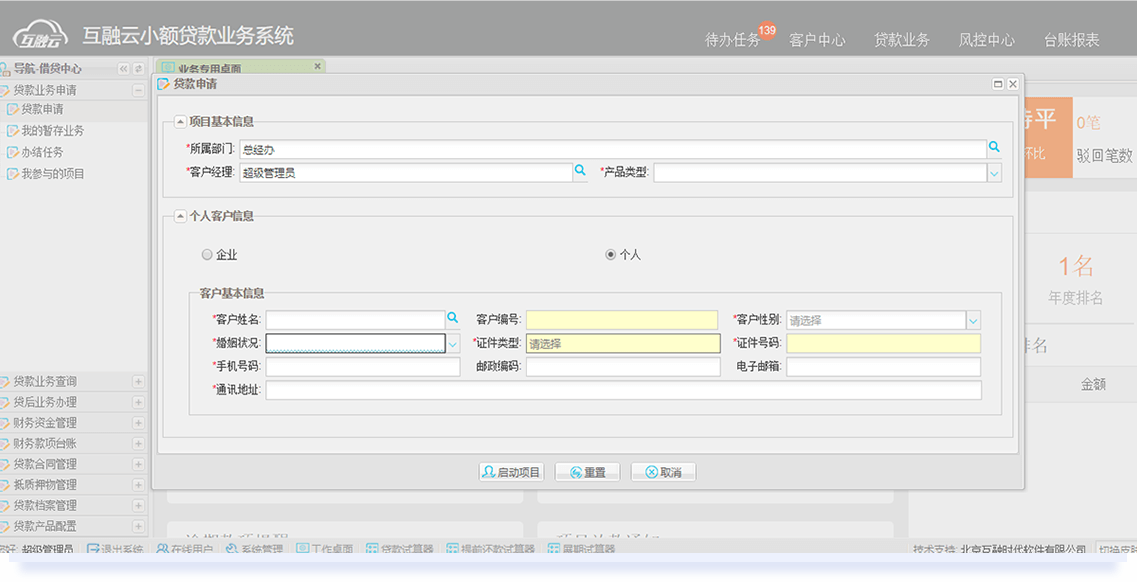Click the 驳回笔数 label in the background desktop
Image resolution: width=1137 pixels, height=582 pixels.
pyautogui.click(x=1104, y=155)
